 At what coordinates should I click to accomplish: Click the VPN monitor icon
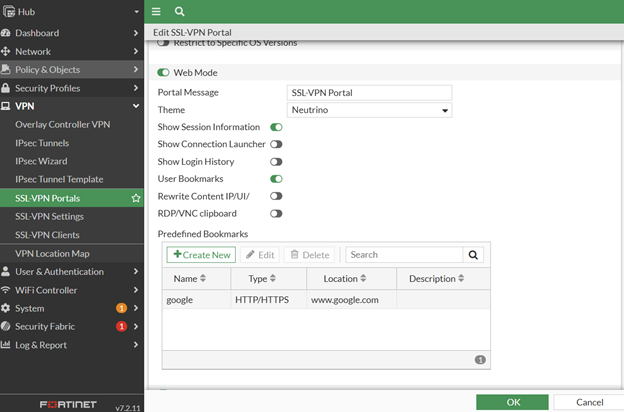(6, 106)
